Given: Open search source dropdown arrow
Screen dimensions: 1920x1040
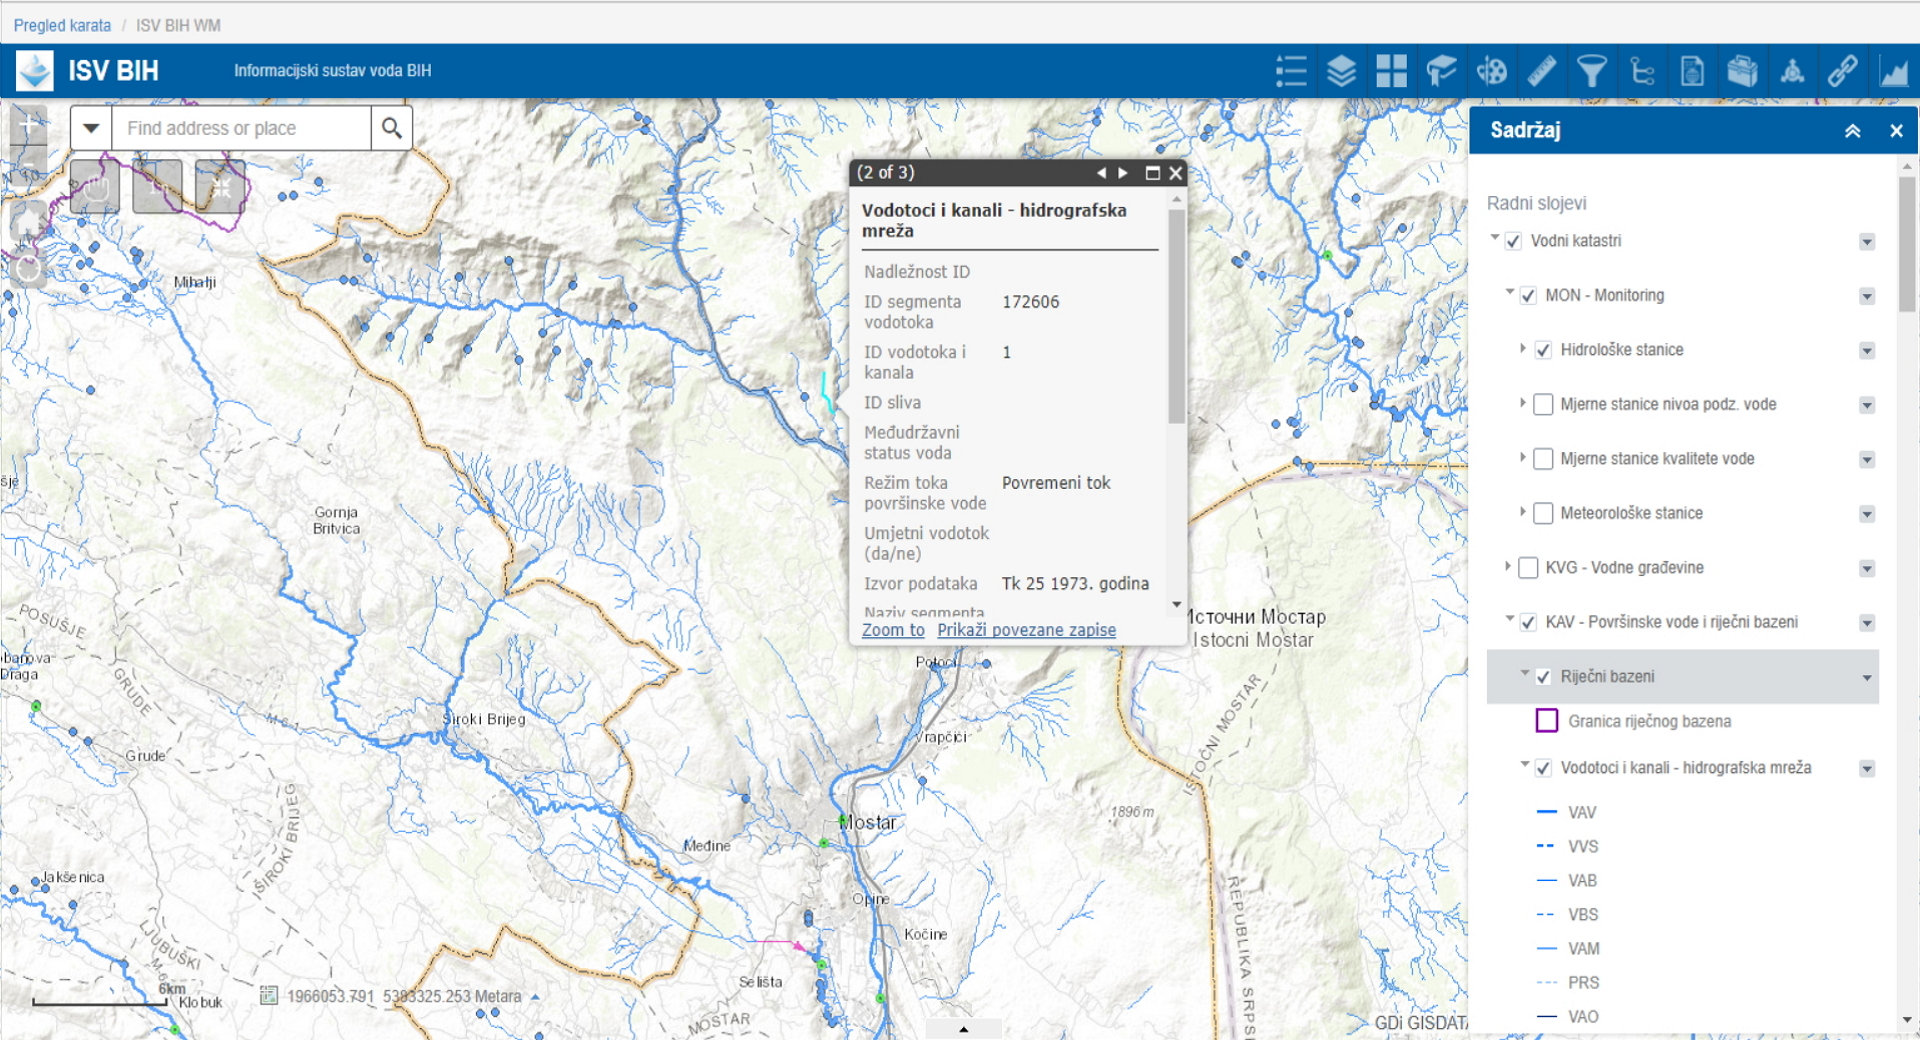Looking at the screenshot, I should (x=91, y=128).
